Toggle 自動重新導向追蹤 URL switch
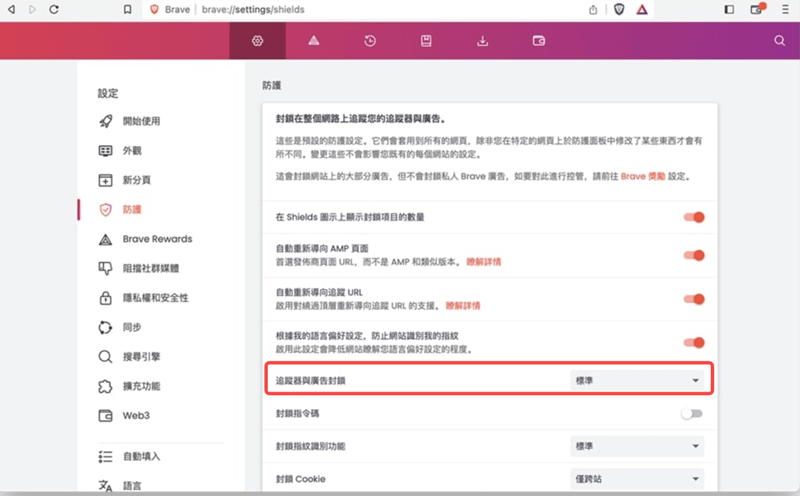Screen dimensions: 800x496 [694, 299]
